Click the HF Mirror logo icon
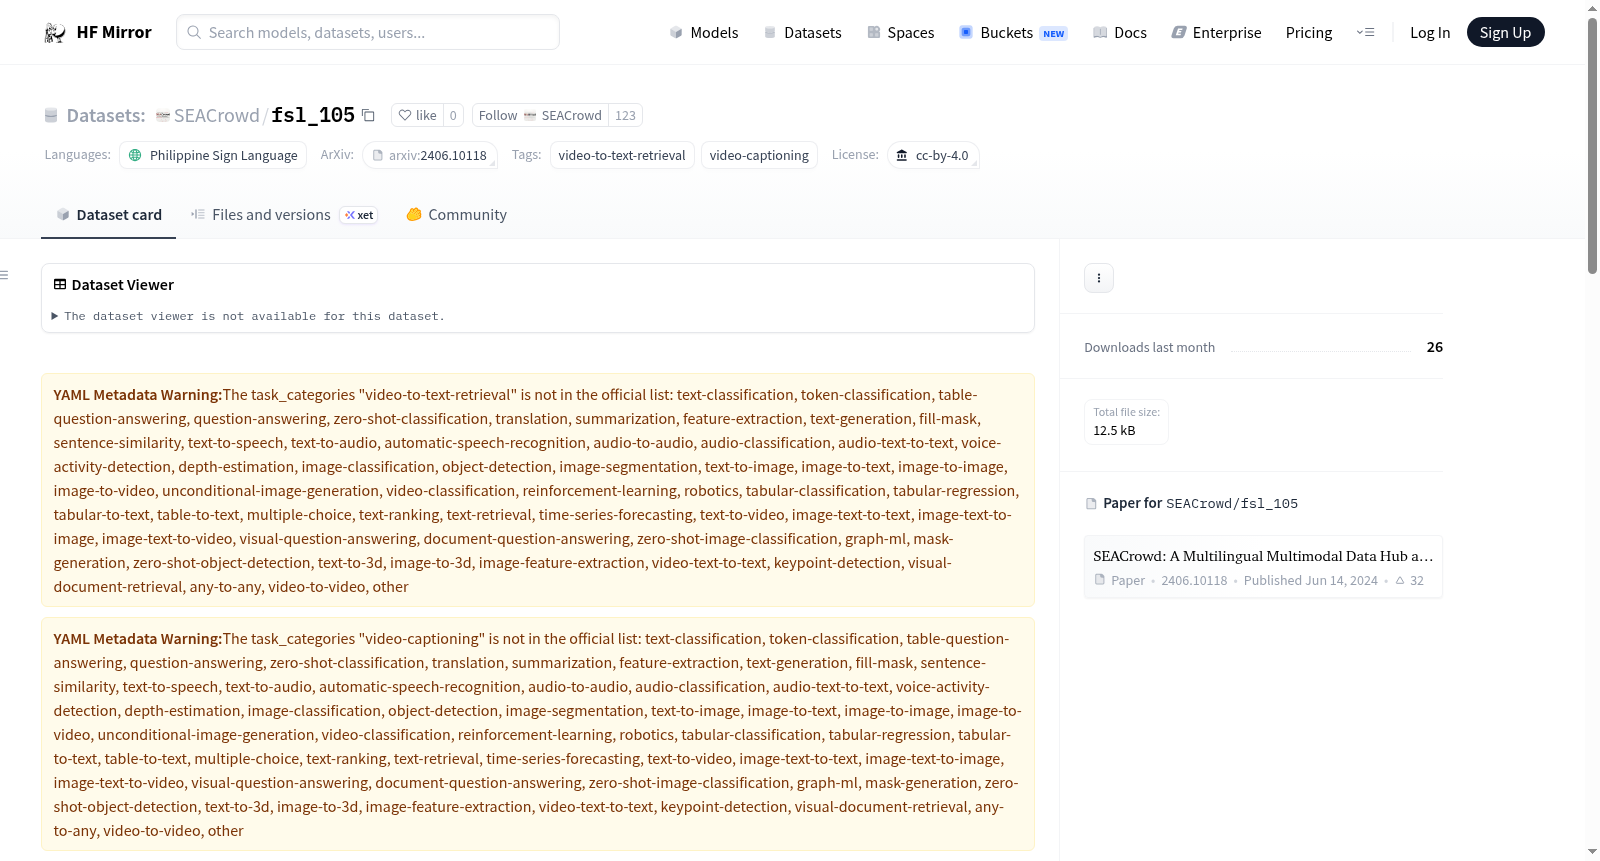 point(55,33)
